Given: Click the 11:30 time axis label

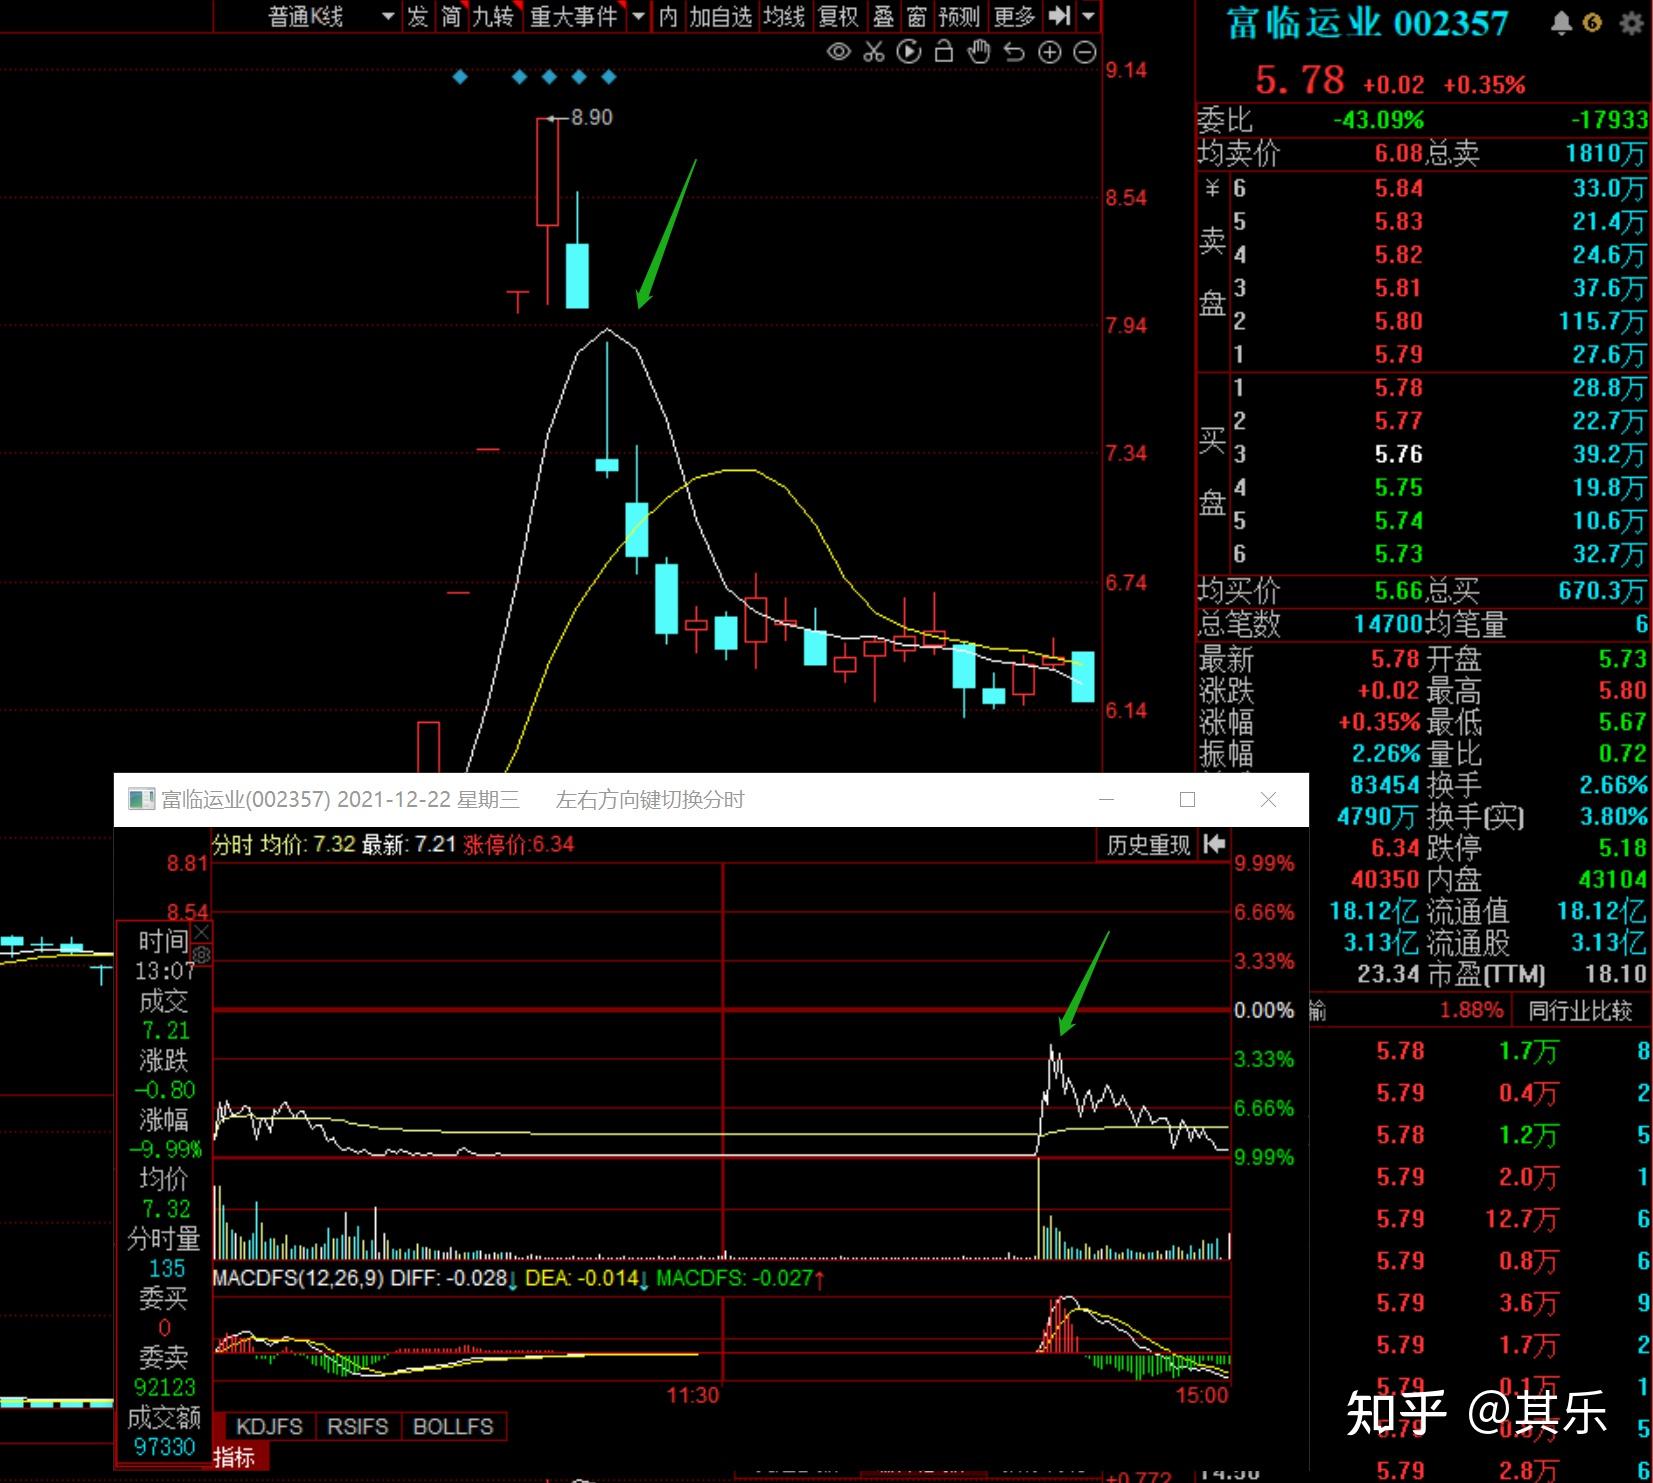Looking at the screenshot, I should point(693,1395).
